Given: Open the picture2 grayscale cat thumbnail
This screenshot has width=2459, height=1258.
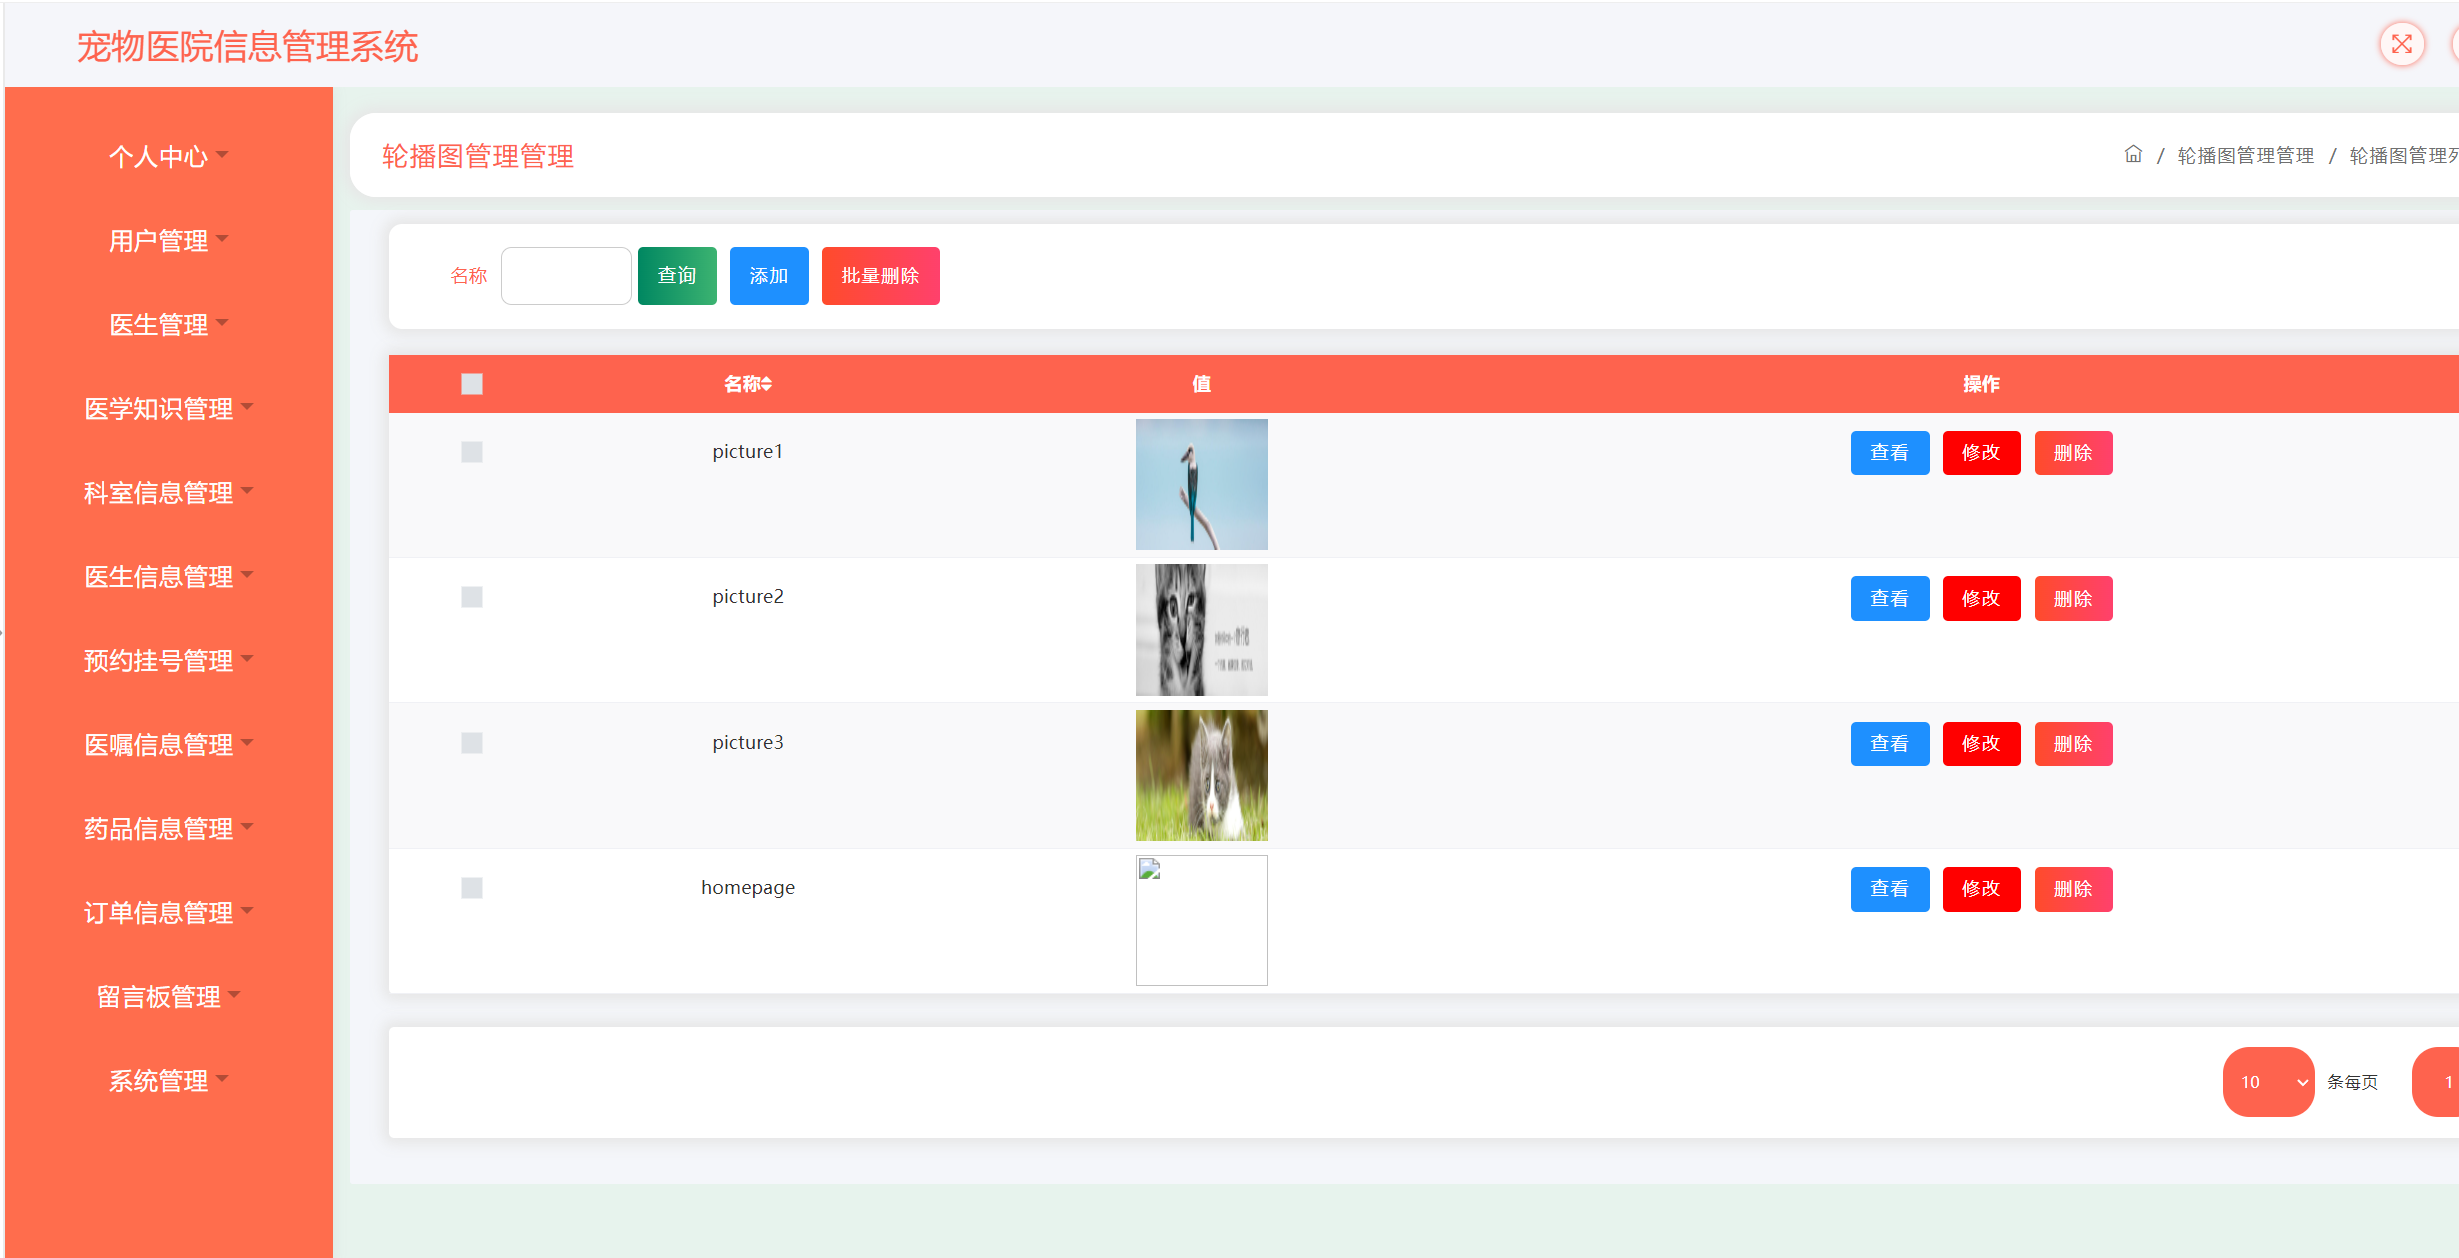Looking at the screenshot, I should click(x=1201, y=630).
